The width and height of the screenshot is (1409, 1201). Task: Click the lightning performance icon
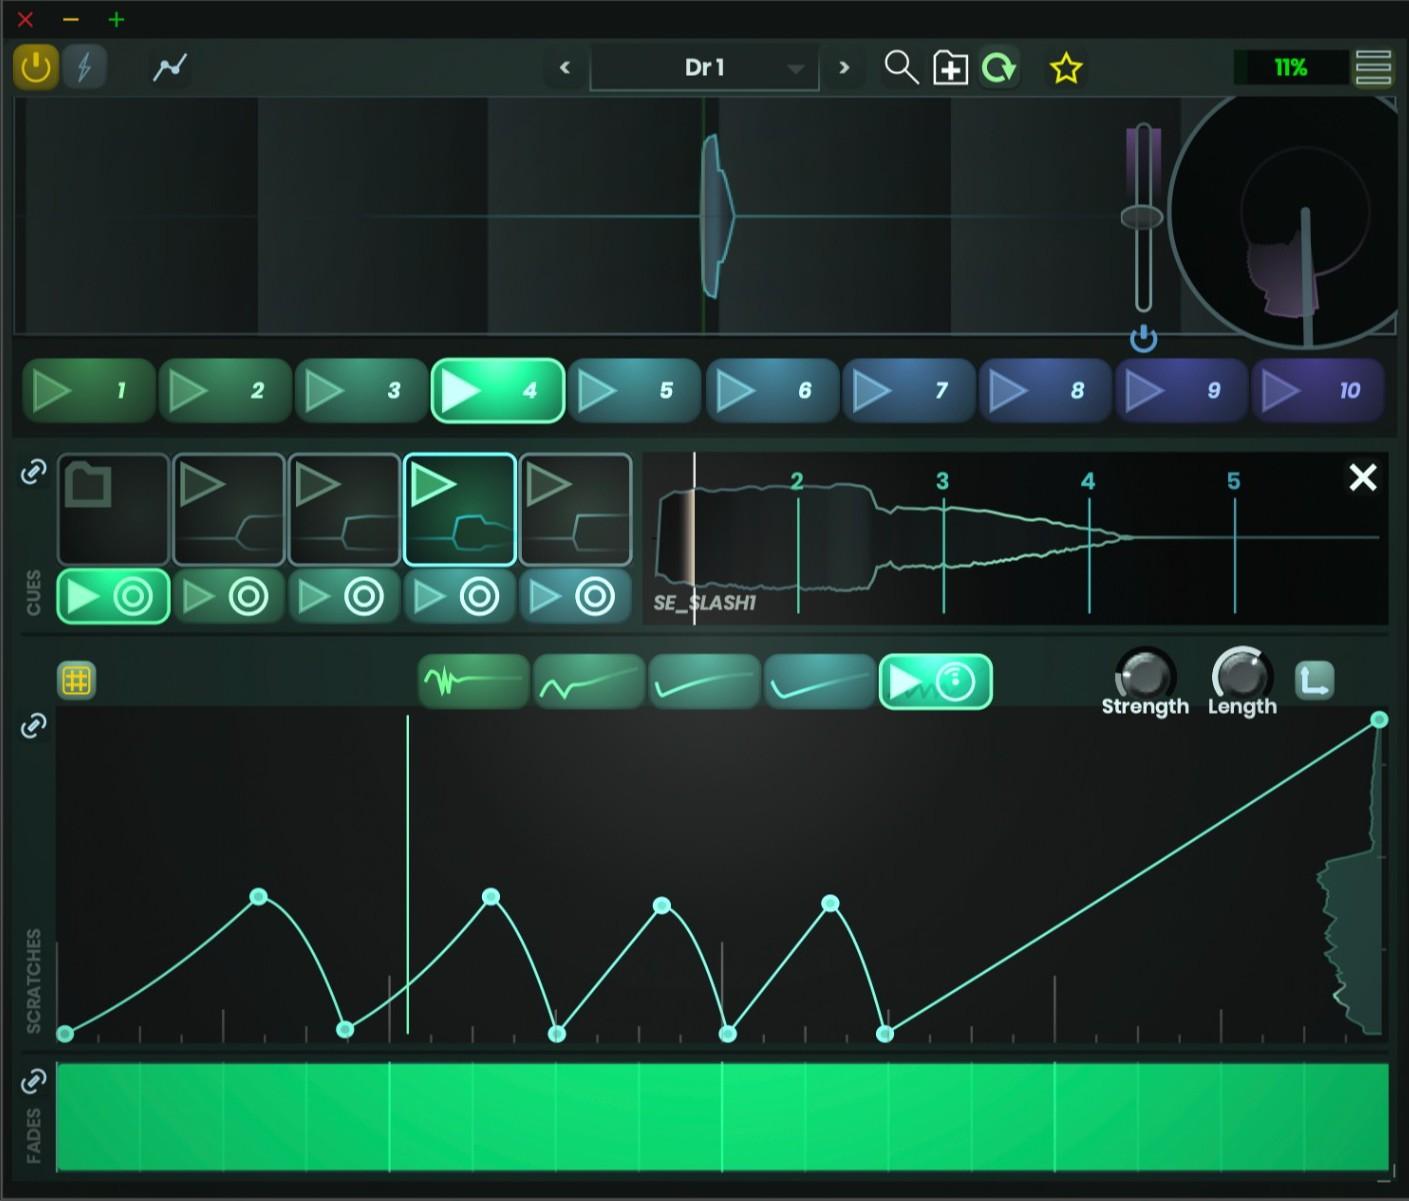pyautogui.click(x=85, y=67)
